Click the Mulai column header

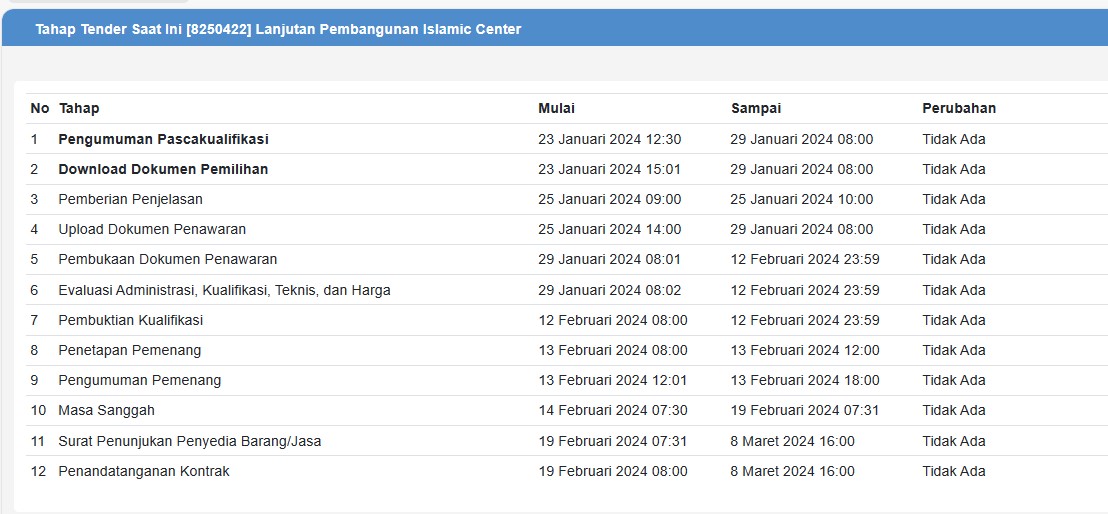556,108
